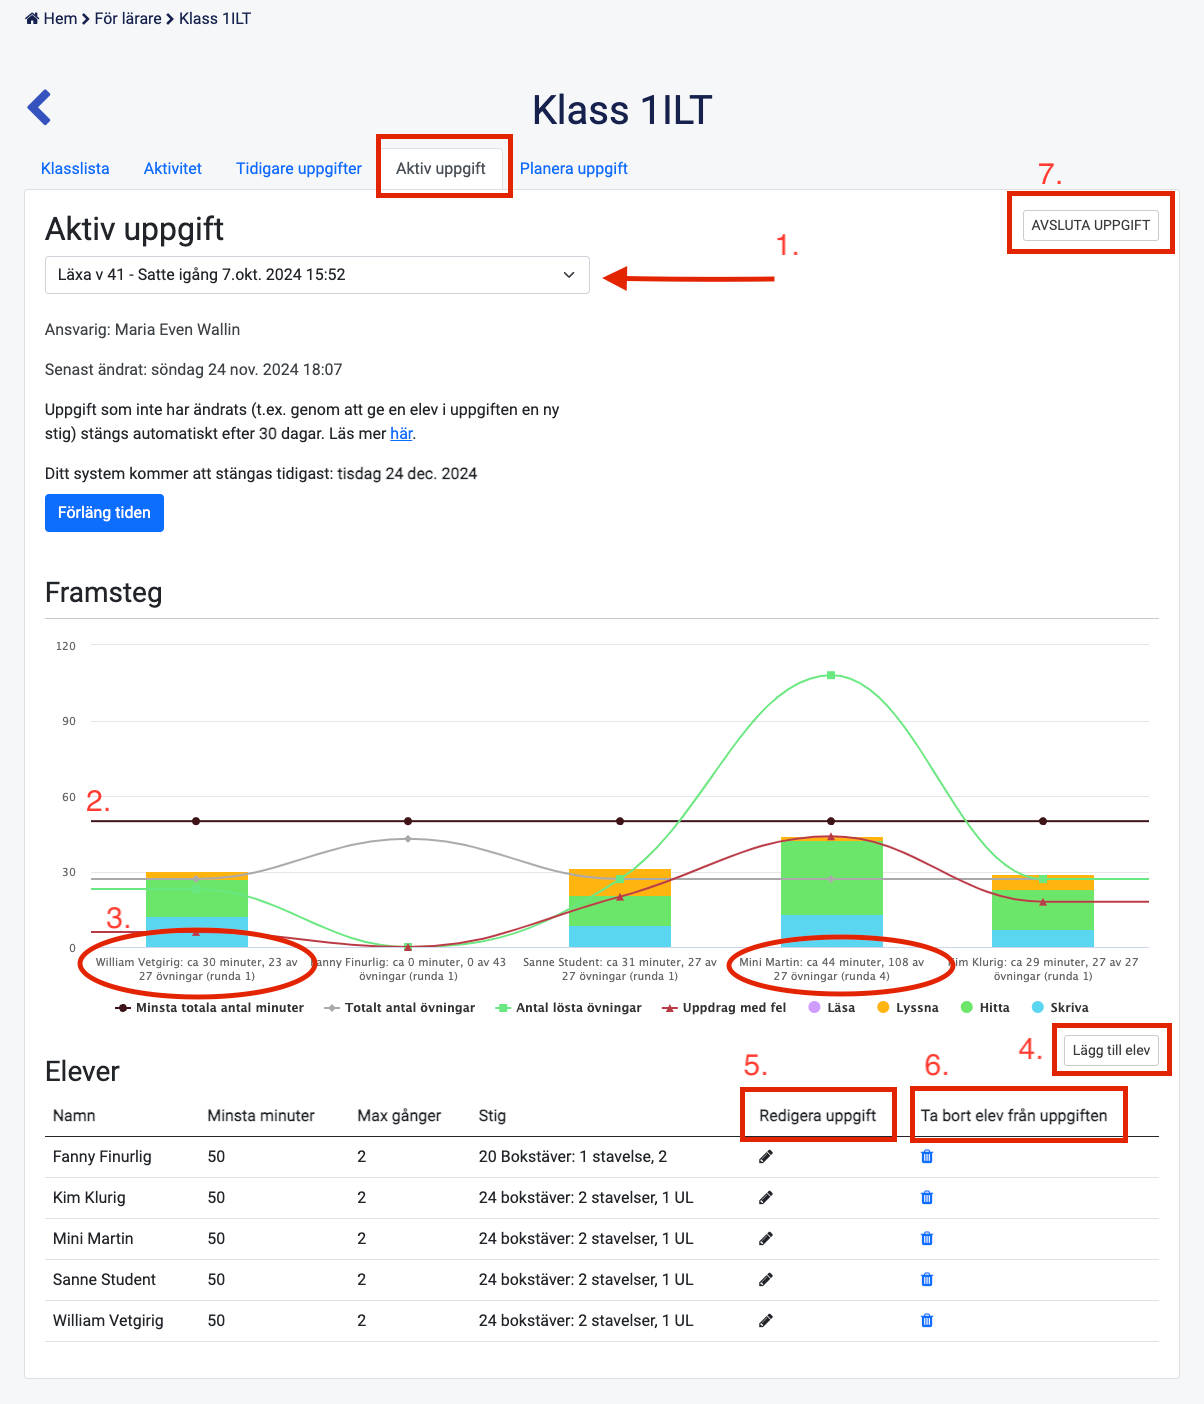Toggle Lyssna series in chart legend

907,1008
